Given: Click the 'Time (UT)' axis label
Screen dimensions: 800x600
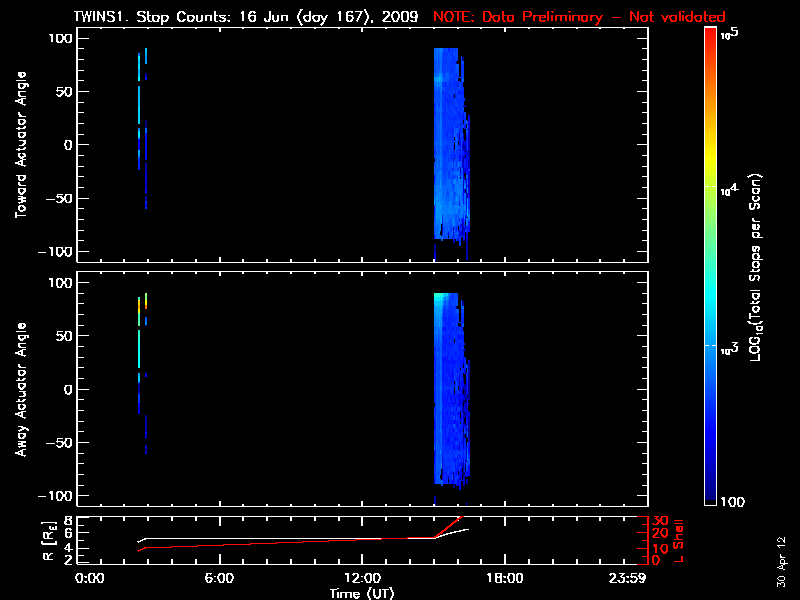Looking at the screenshot, I should click(364, 593).
